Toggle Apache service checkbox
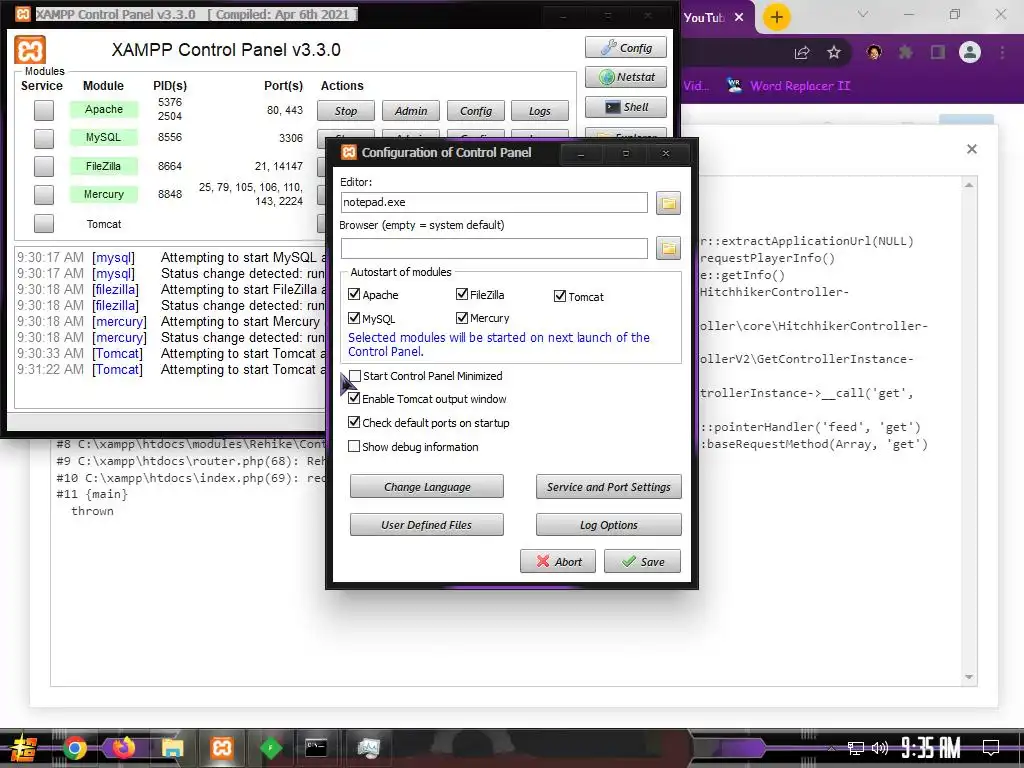Screen dimensions: 1024x768 pos(44,110)
